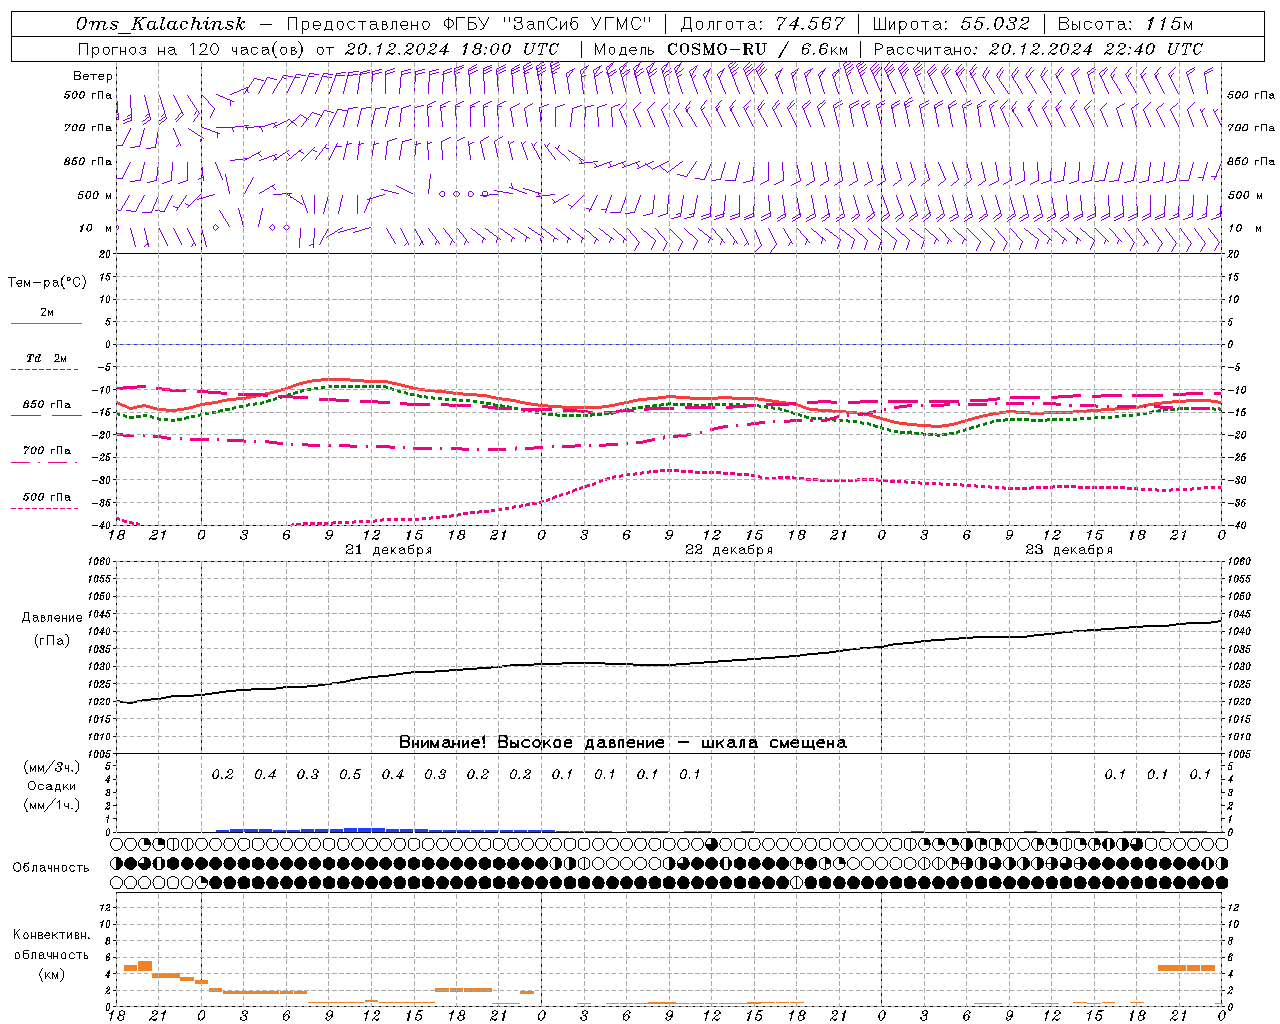
Task: Select the forecast start time 20.12.2024 18:00 UTC
Action: [x=451, y=49]
